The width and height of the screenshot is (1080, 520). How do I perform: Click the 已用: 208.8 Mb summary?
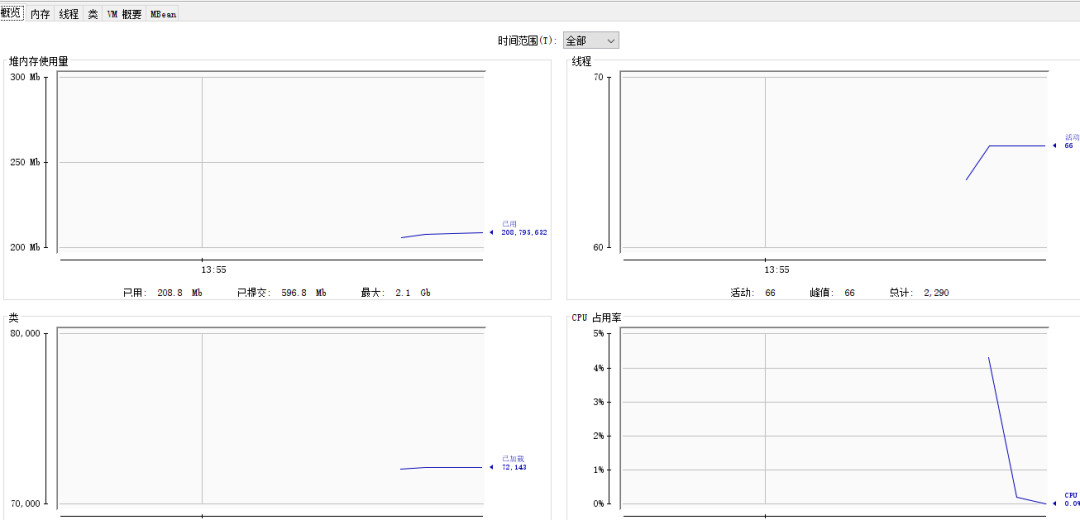tap(163, 293)
